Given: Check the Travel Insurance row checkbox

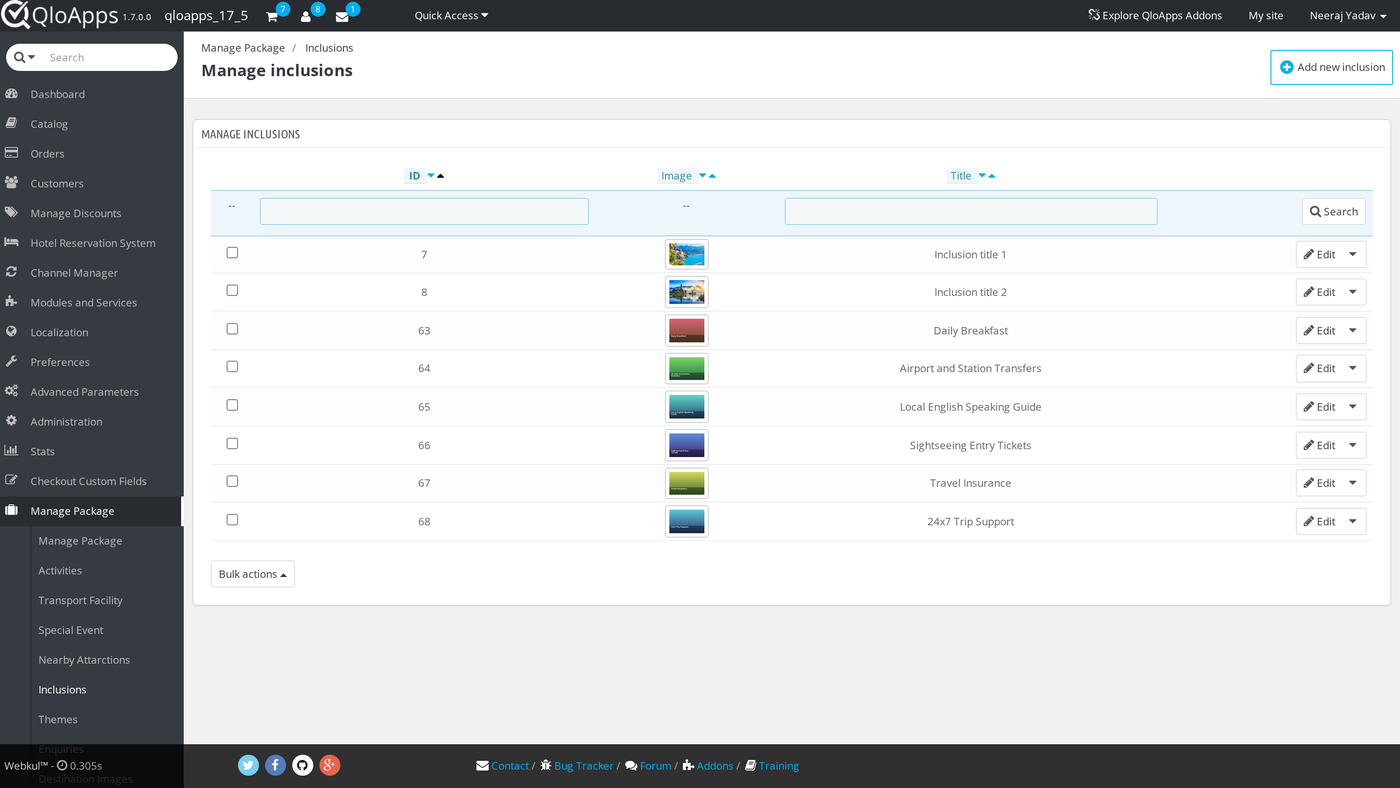Looking at the screenshot, I should pos(232,481).
